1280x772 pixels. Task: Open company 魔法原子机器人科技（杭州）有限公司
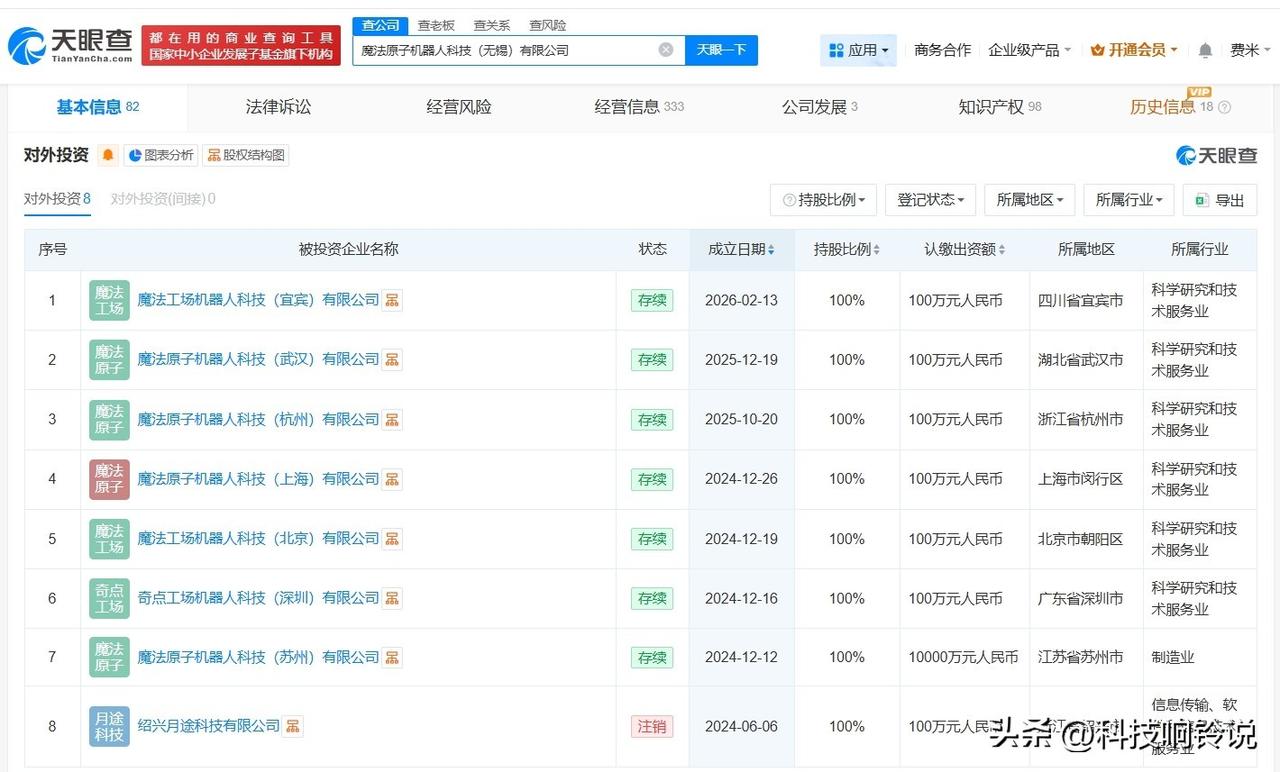point(258,419)
